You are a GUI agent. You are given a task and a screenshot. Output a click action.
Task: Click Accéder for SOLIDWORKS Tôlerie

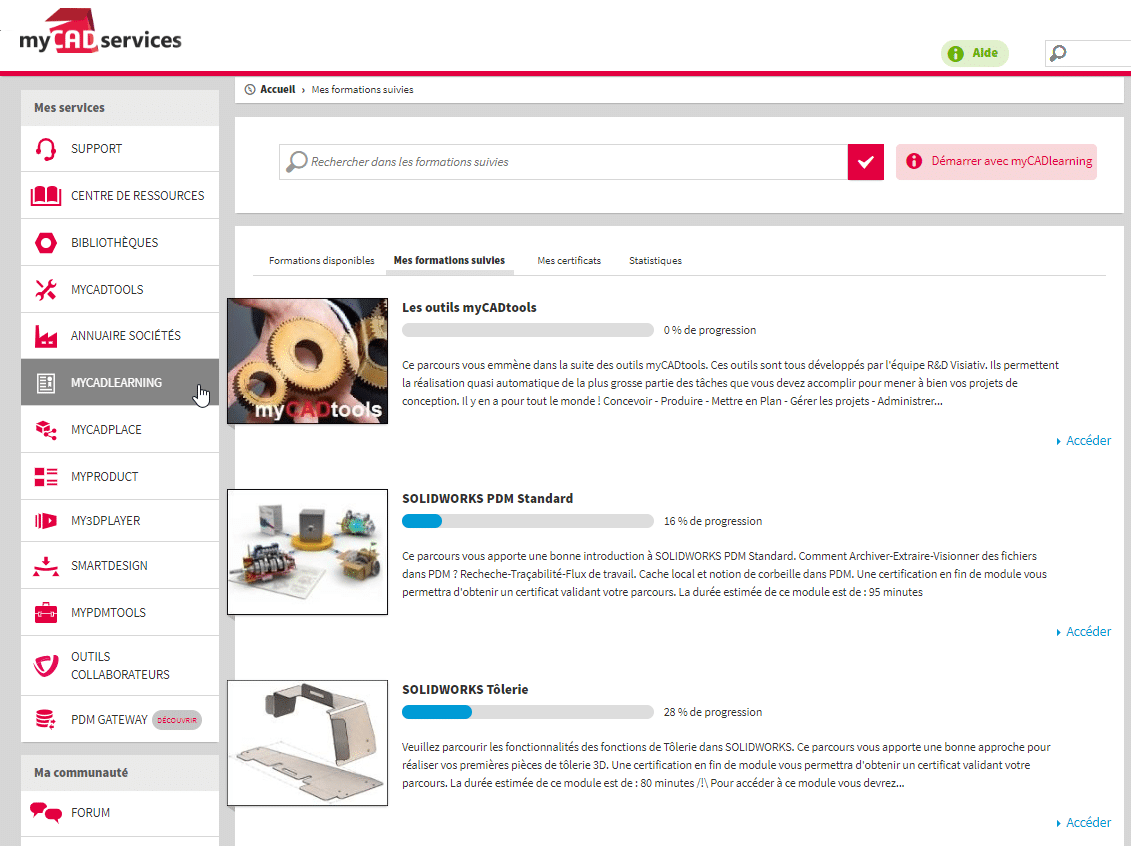(1083, 823)
